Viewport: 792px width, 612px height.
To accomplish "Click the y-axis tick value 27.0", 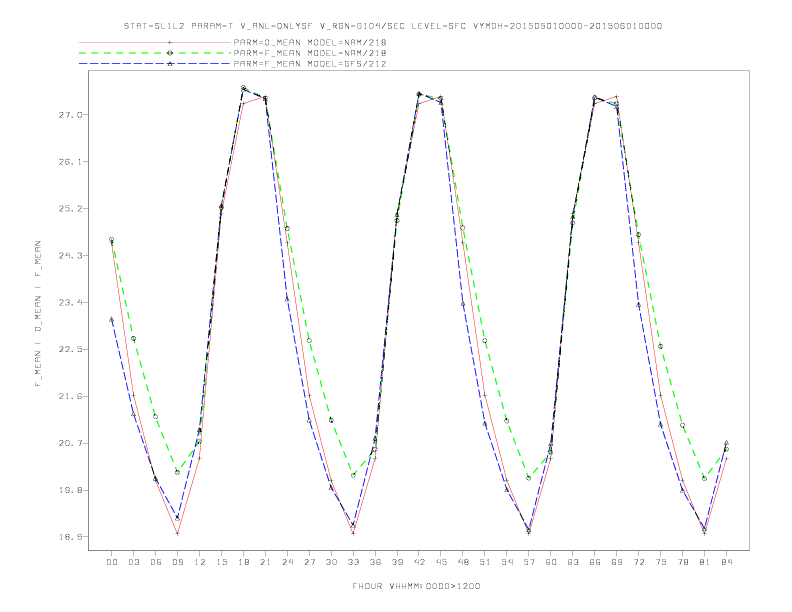I will [x=70, y=115].
